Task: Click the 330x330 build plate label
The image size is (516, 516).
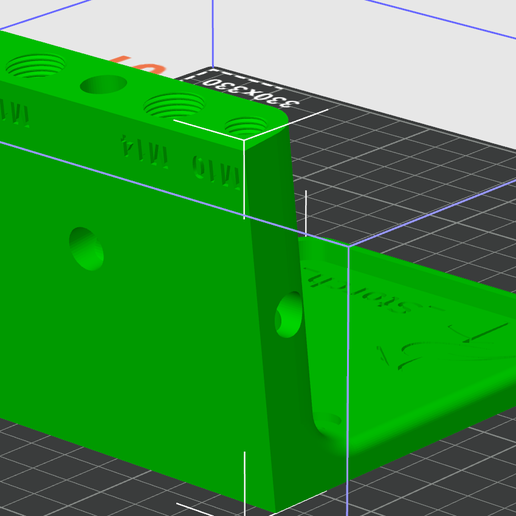Action: pyautogui.click(x=252, y=94)
